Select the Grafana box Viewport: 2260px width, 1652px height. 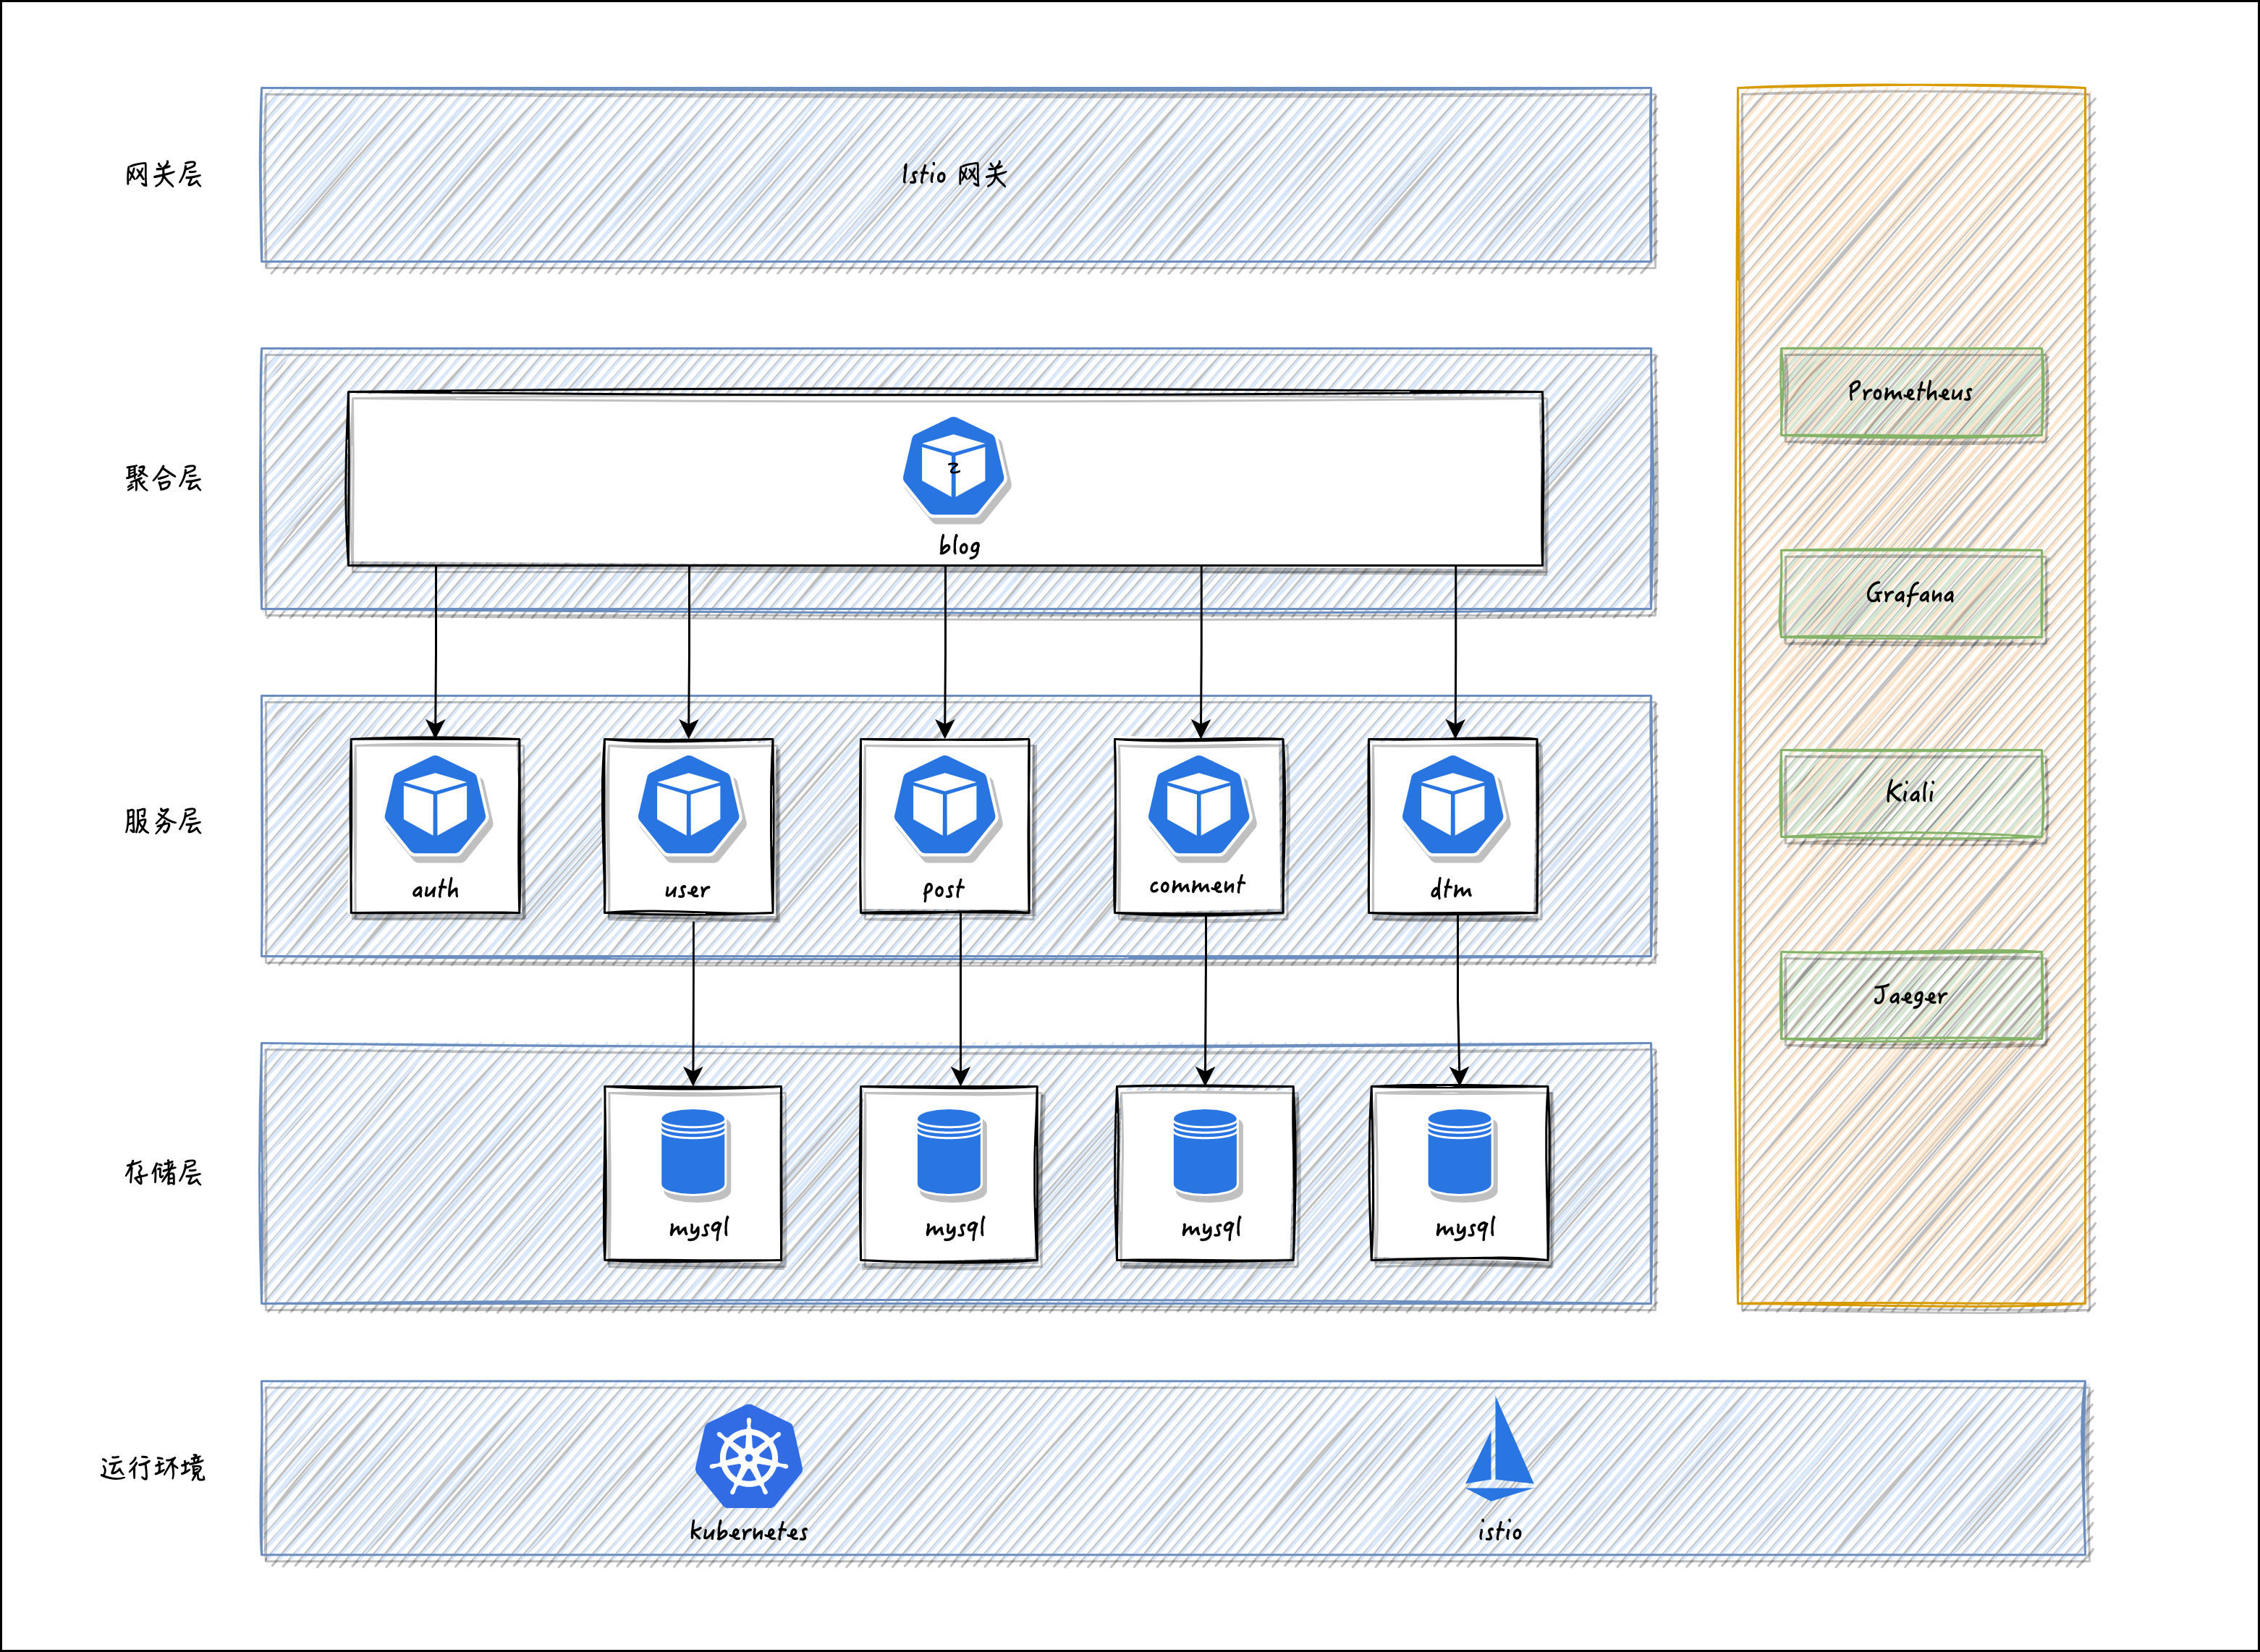(x=1911, y=594)
